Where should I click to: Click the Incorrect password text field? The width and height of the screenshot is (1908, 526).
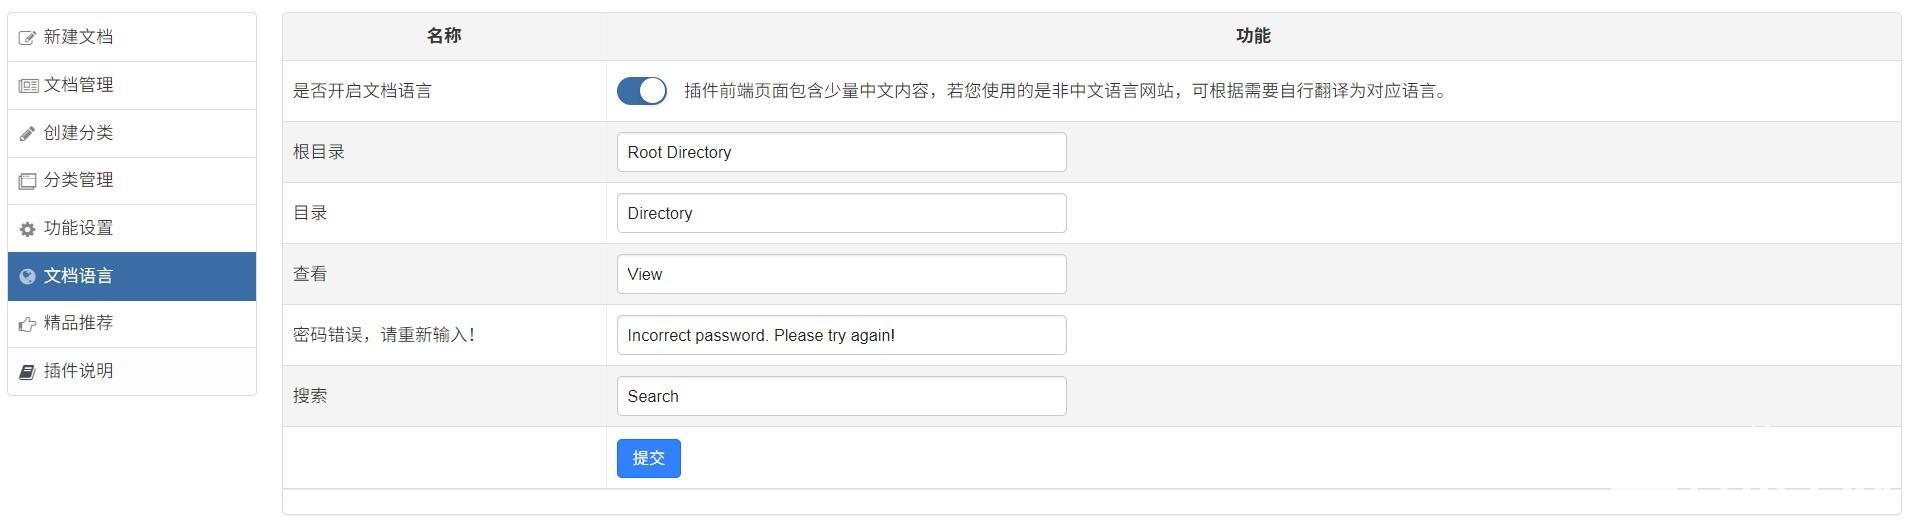[x=841, y=335]
